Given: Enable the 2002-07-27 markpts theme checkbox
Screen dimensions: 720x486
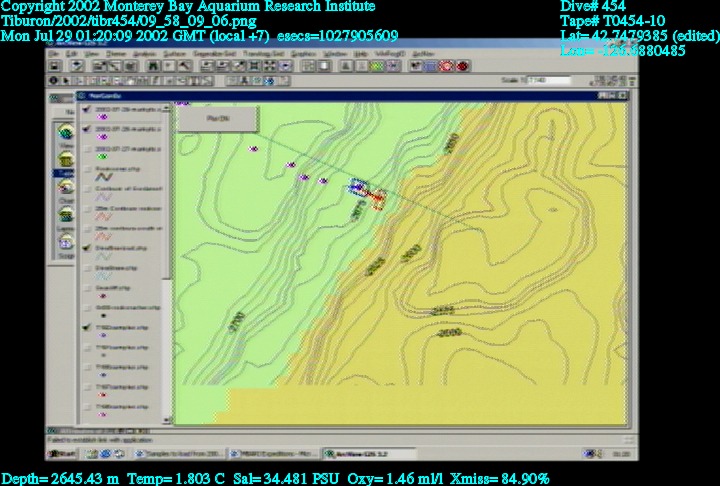Looking at the screenshot, I should 88,149.
